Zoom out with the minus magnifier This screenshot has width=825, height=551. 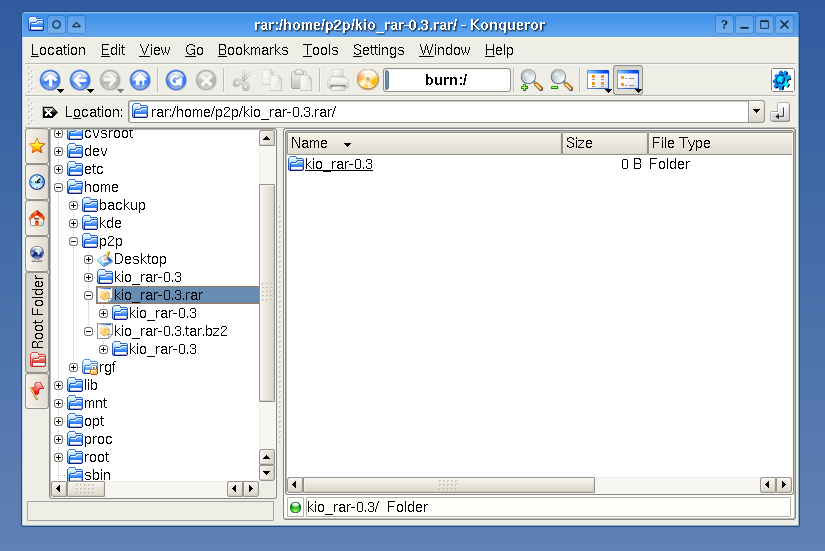pyautogui.click(x=561, y=81)
